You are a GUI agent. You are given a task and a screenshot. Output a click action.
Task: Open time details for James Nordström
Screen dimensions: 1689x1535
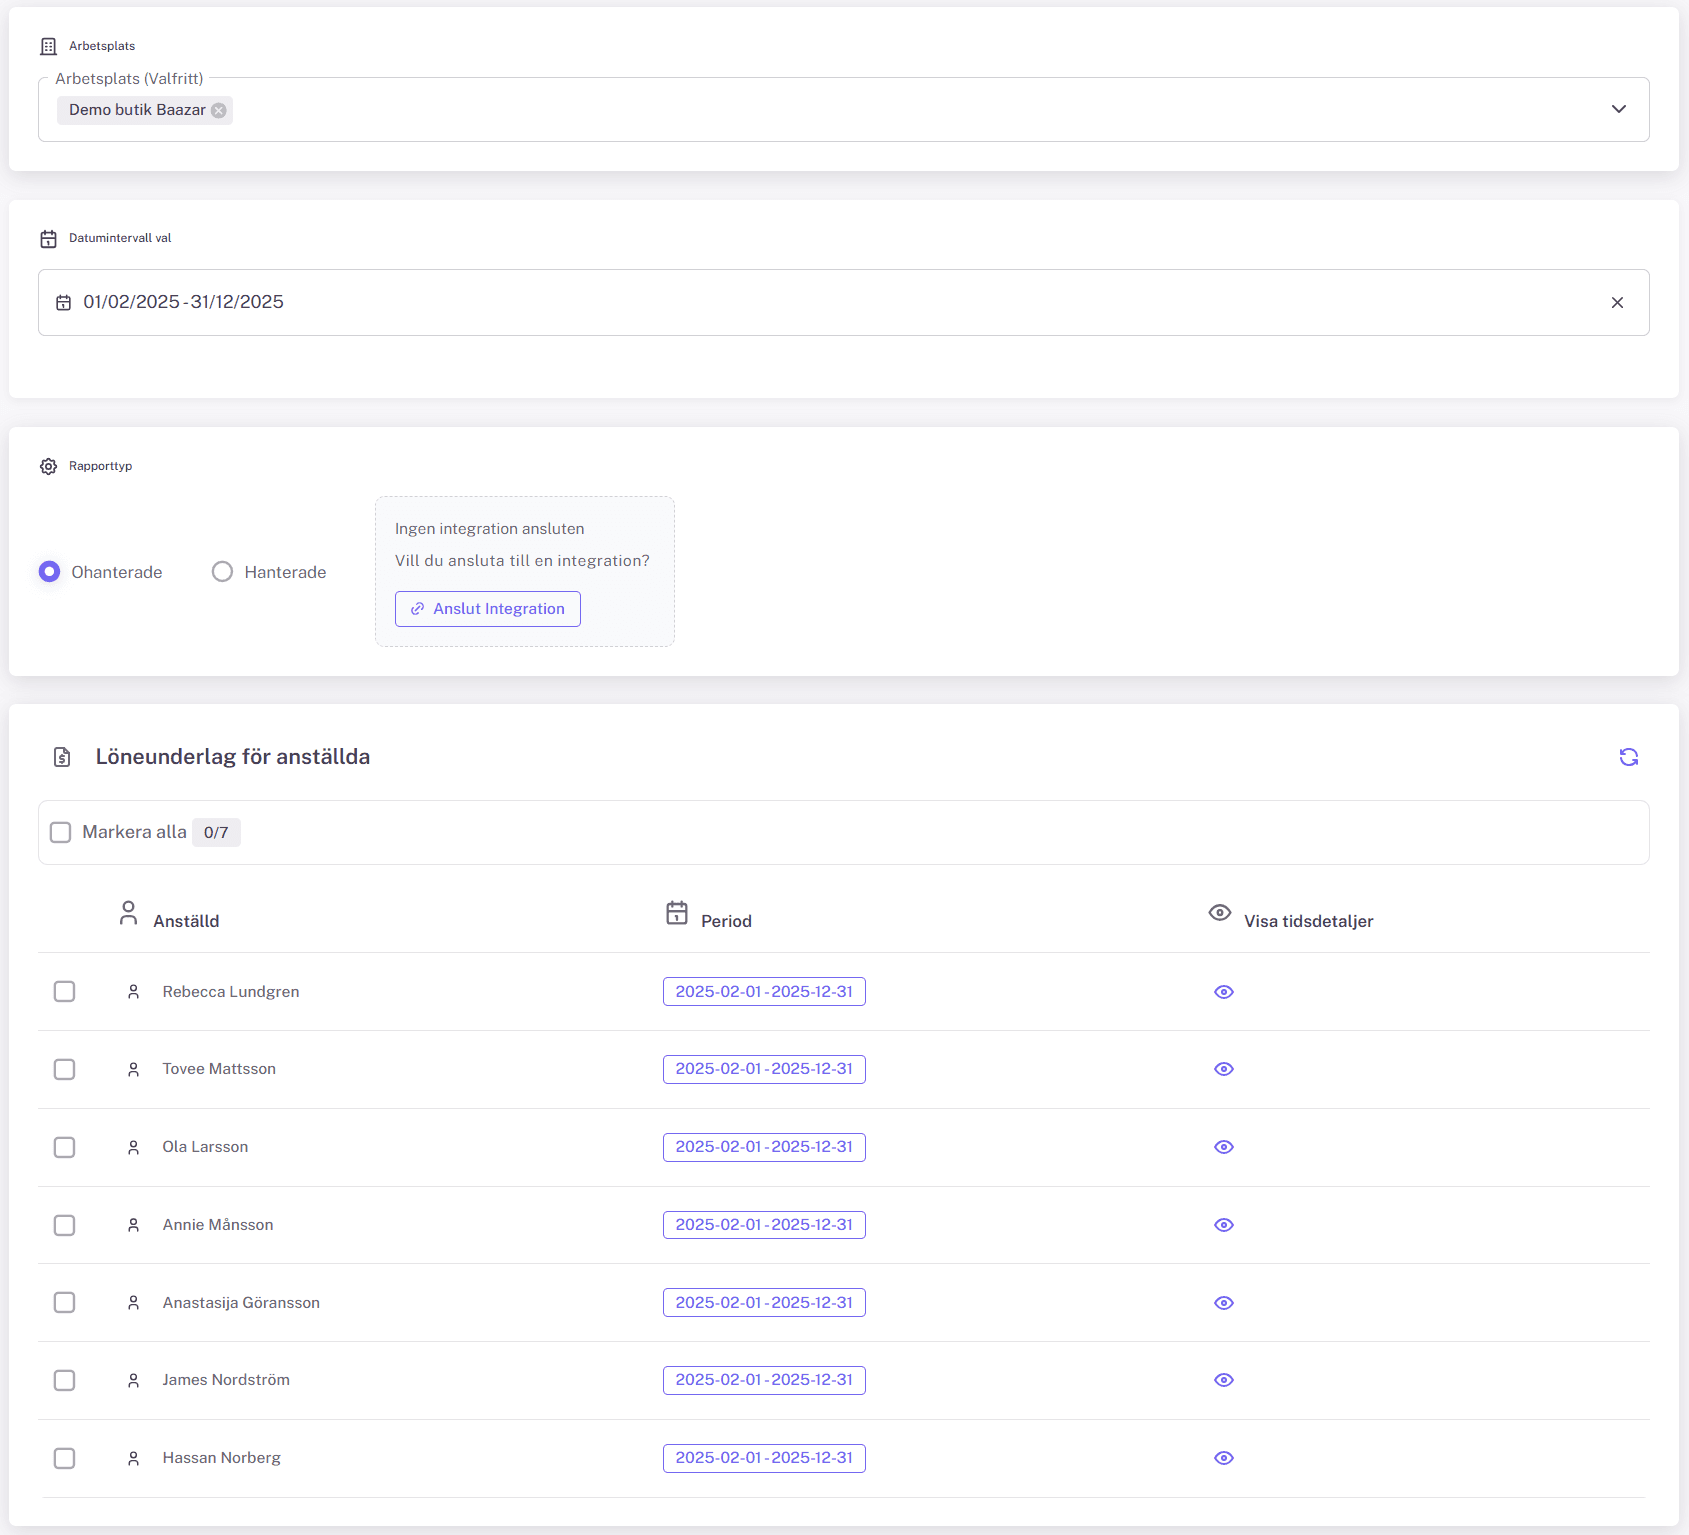tap(1223, 1380)
